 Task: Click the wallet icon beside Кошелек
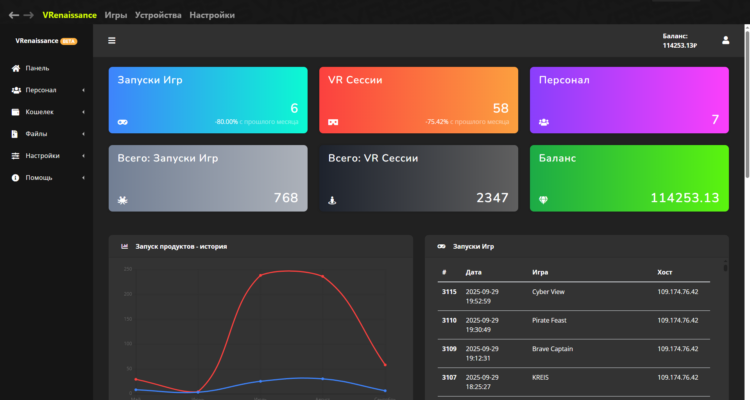[16, 112]
